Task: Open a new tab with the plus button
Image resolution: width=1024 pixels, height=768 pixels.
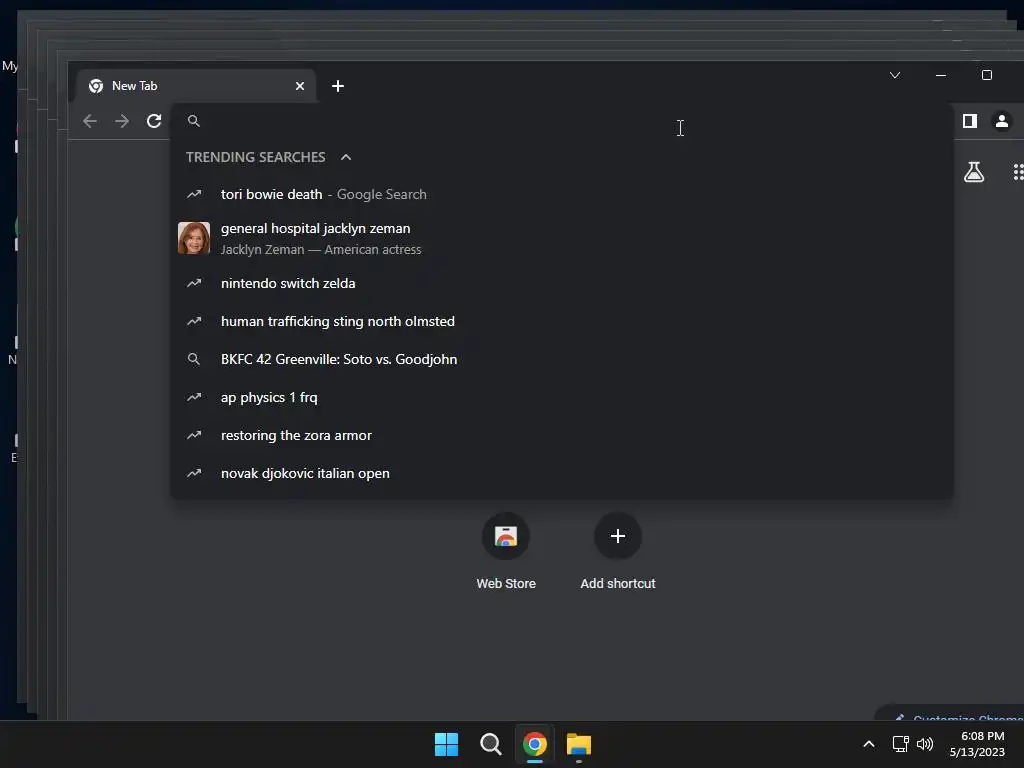Action: point(338,86)
